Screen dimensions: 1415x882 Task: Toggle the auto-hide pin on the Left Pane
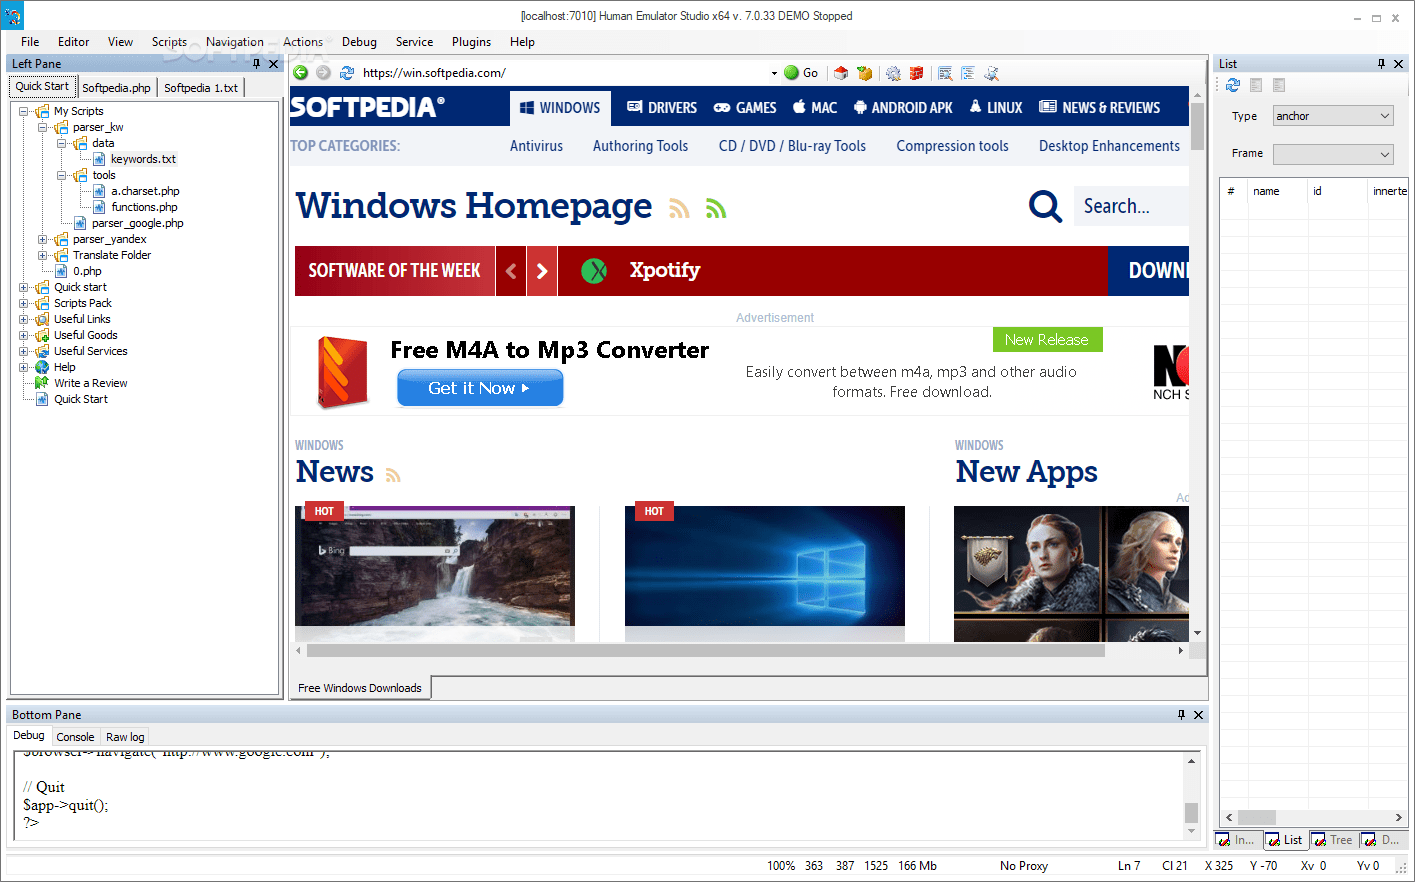pyautogui.click(x=257, y=63)
